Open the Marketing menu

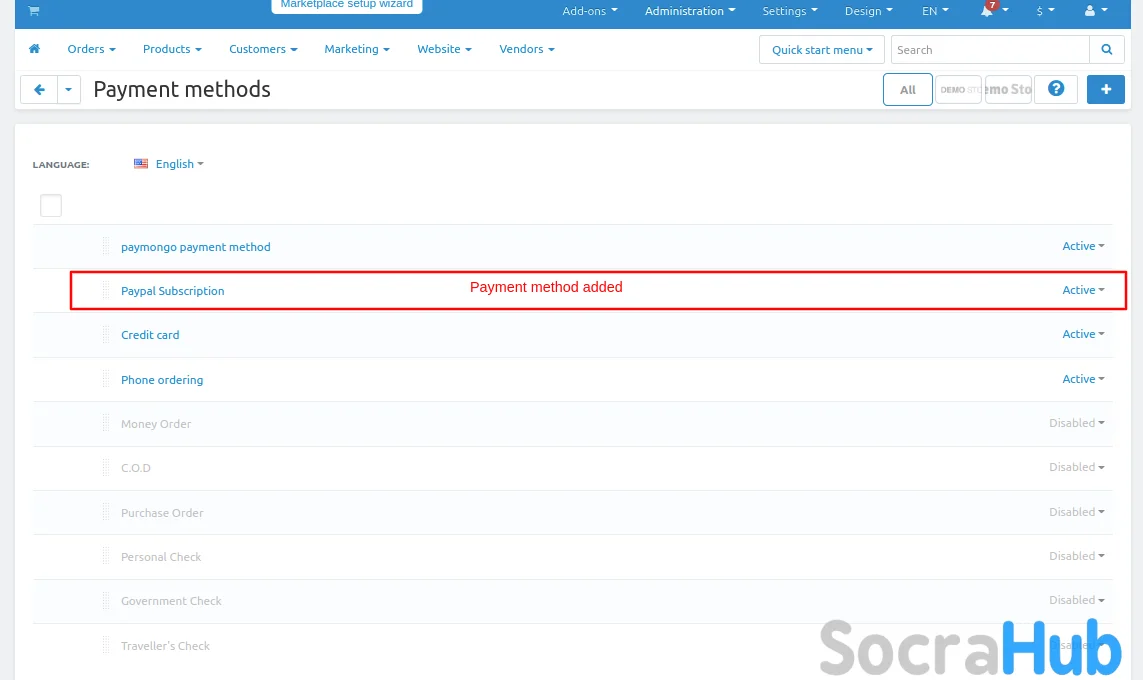pyautogui.click(x=356, y=49)
